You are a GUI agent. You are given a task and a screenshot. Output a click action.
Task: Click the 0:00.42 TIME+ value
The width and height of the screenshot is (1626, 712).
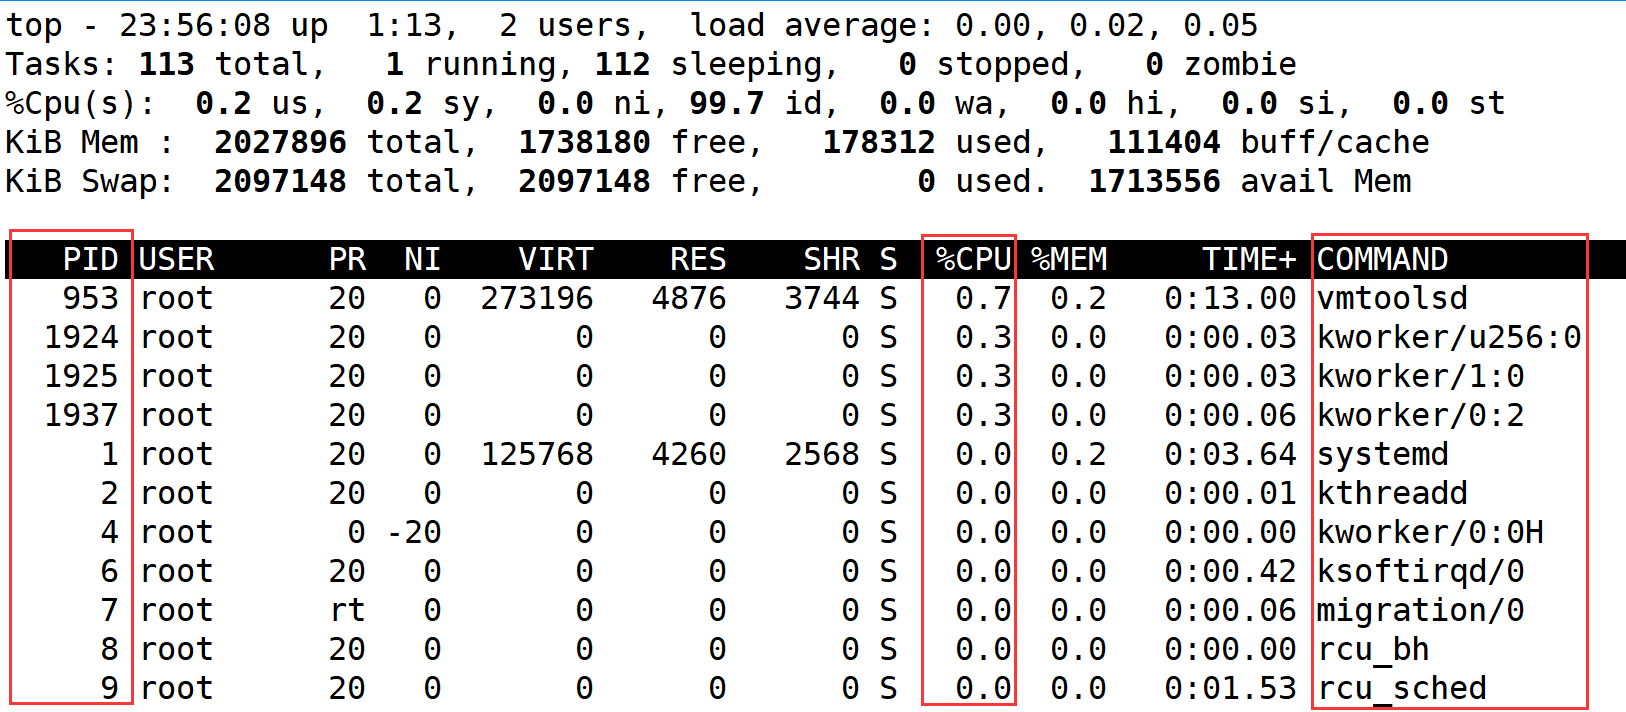point(1230,572)
